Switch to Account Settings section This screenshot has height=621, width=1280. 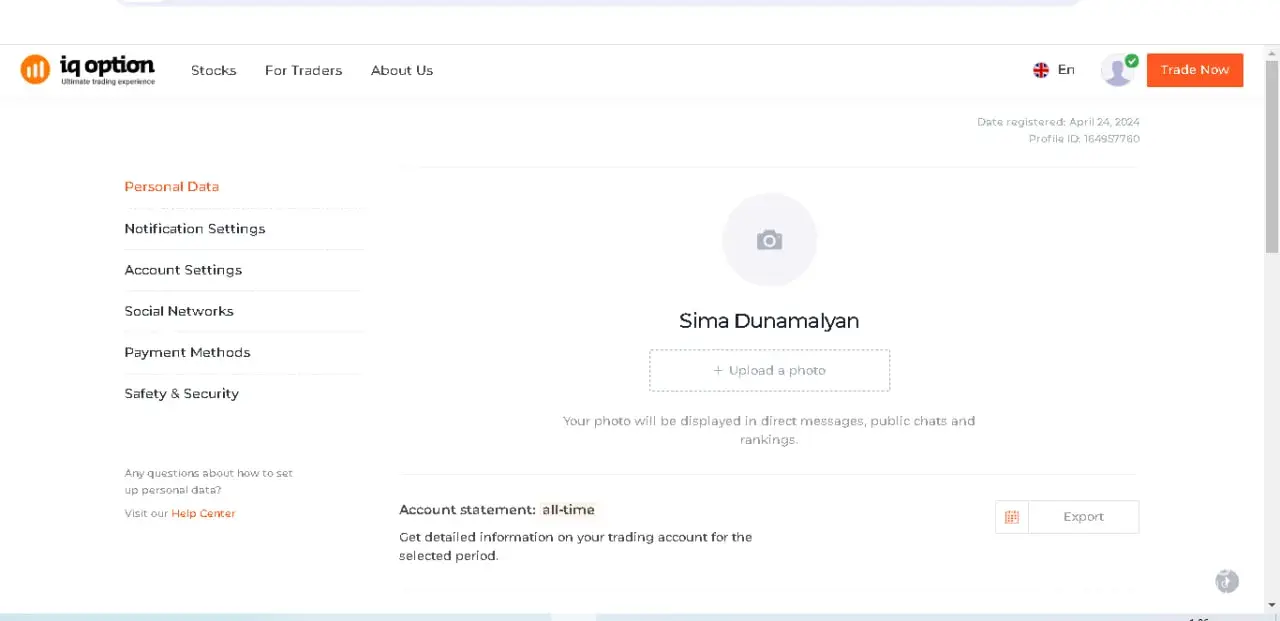click(183, 270)
